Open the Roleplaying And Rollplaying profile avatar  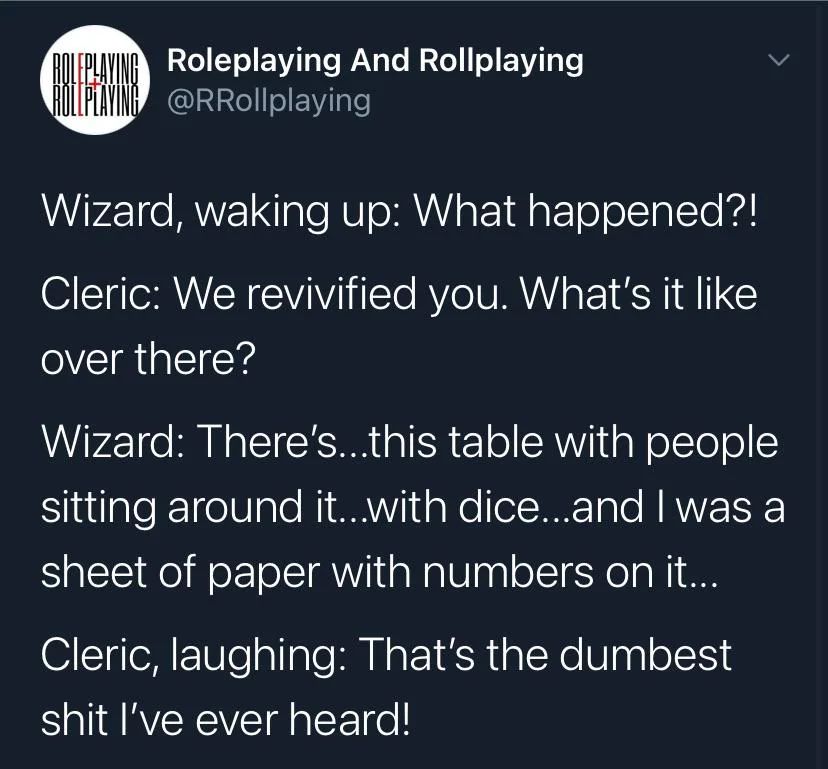tap(95, 80)
